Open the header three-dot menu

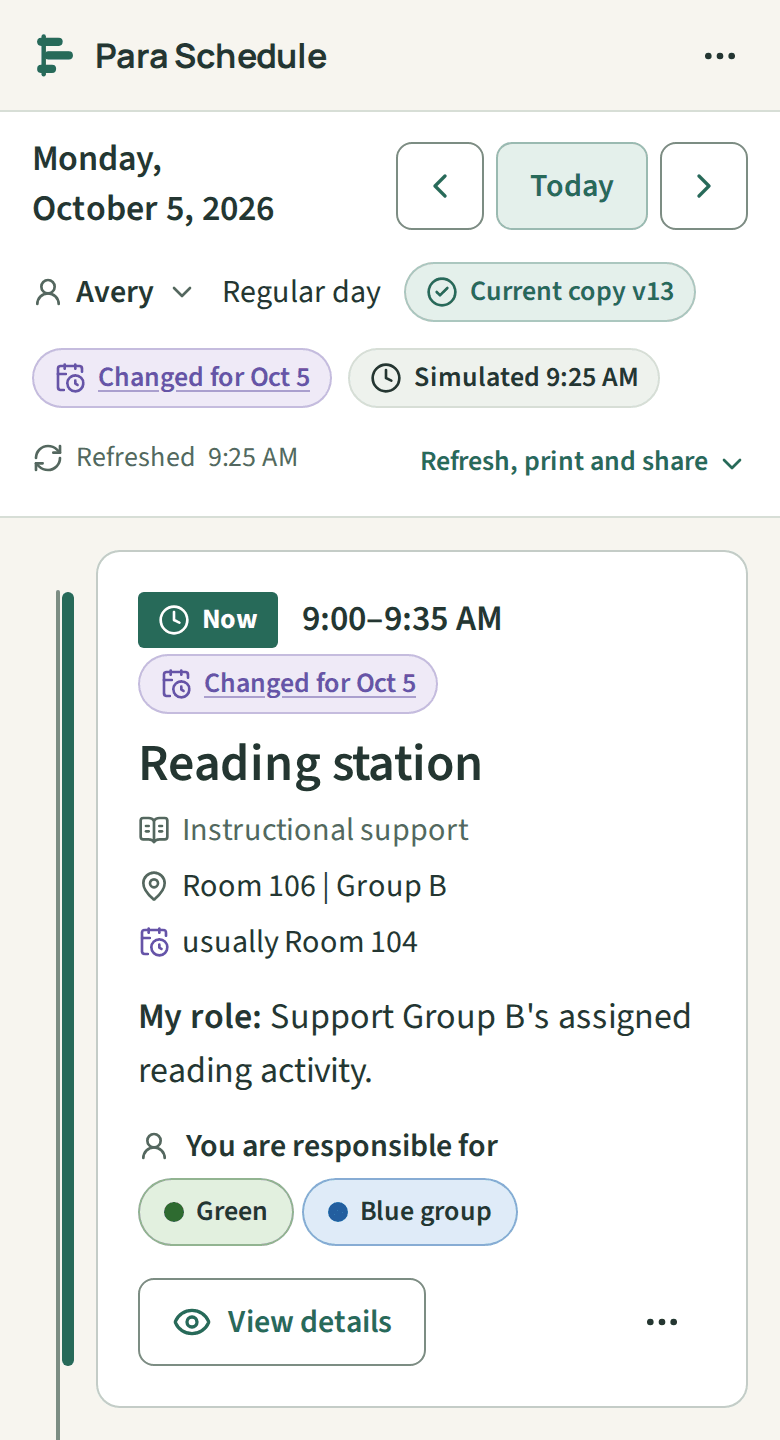[x=720, y=56]
